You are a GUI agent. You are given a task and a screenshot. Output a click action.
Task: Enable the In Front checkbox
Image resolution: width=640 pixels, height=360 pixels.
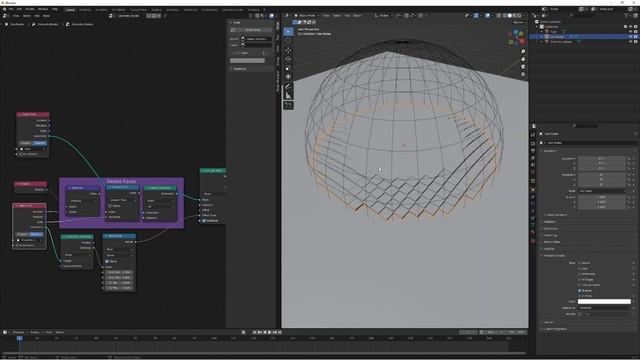(580, 296)
